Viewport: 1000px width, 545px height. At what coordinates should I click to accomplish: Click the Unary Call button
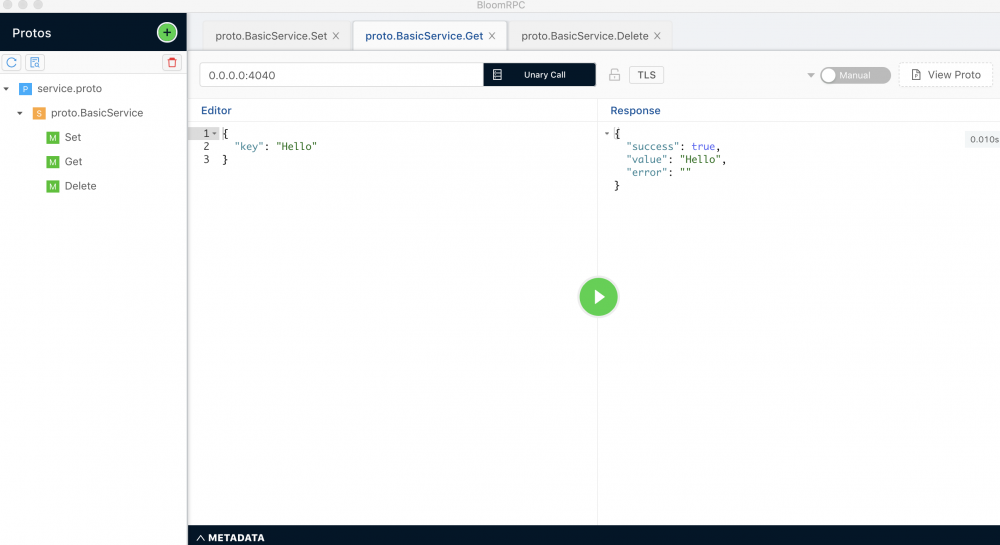pos(540,75)
